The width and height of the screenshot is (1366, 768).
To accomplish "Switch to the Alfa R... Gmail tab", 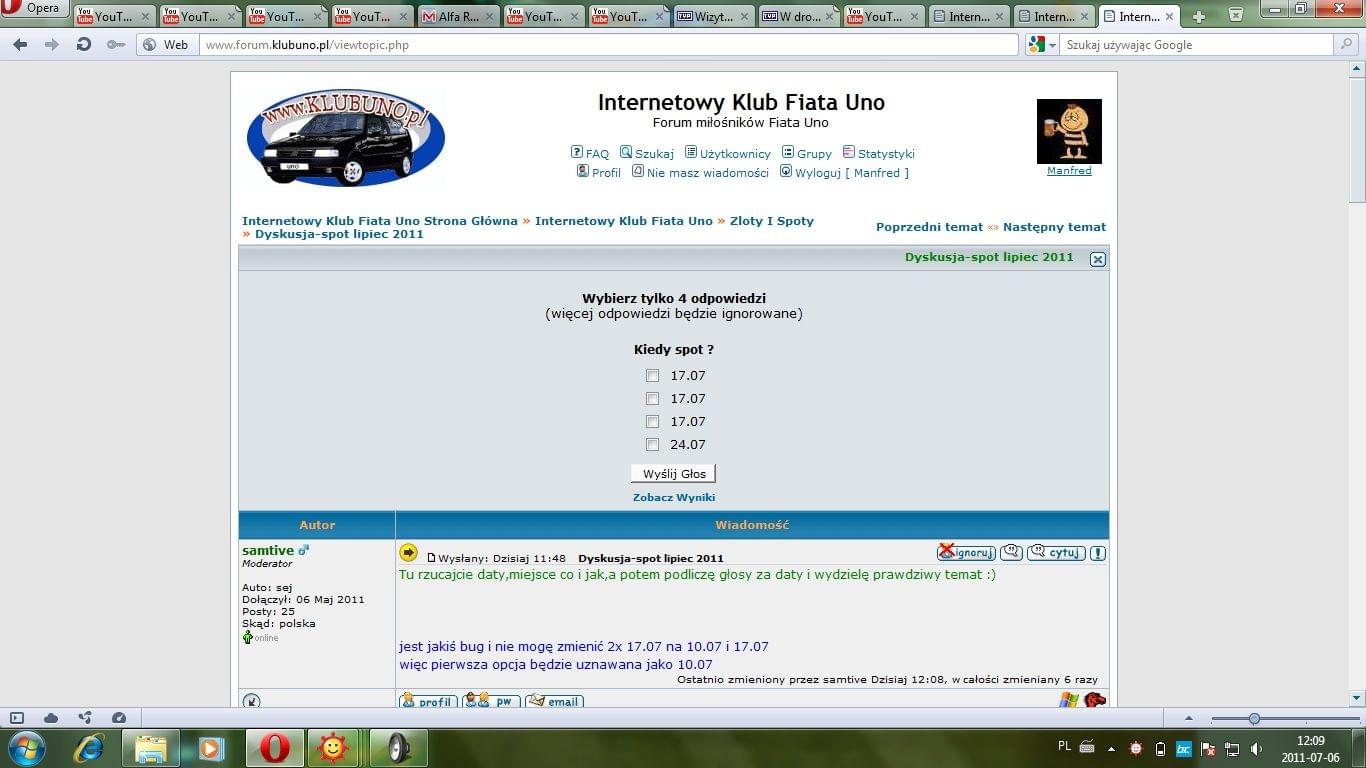I will click(x=458, y=17).
